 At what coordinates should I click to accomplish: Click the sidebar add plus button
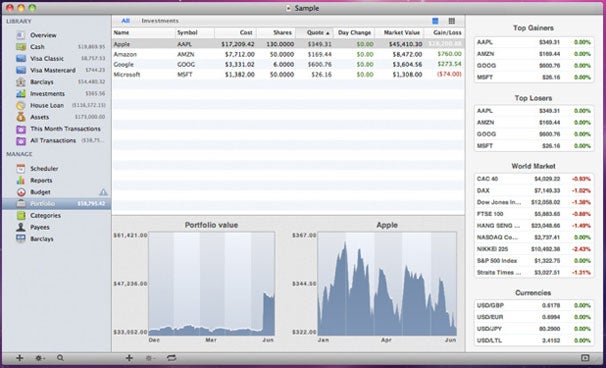pyautogui.click(x=19, y=358)
